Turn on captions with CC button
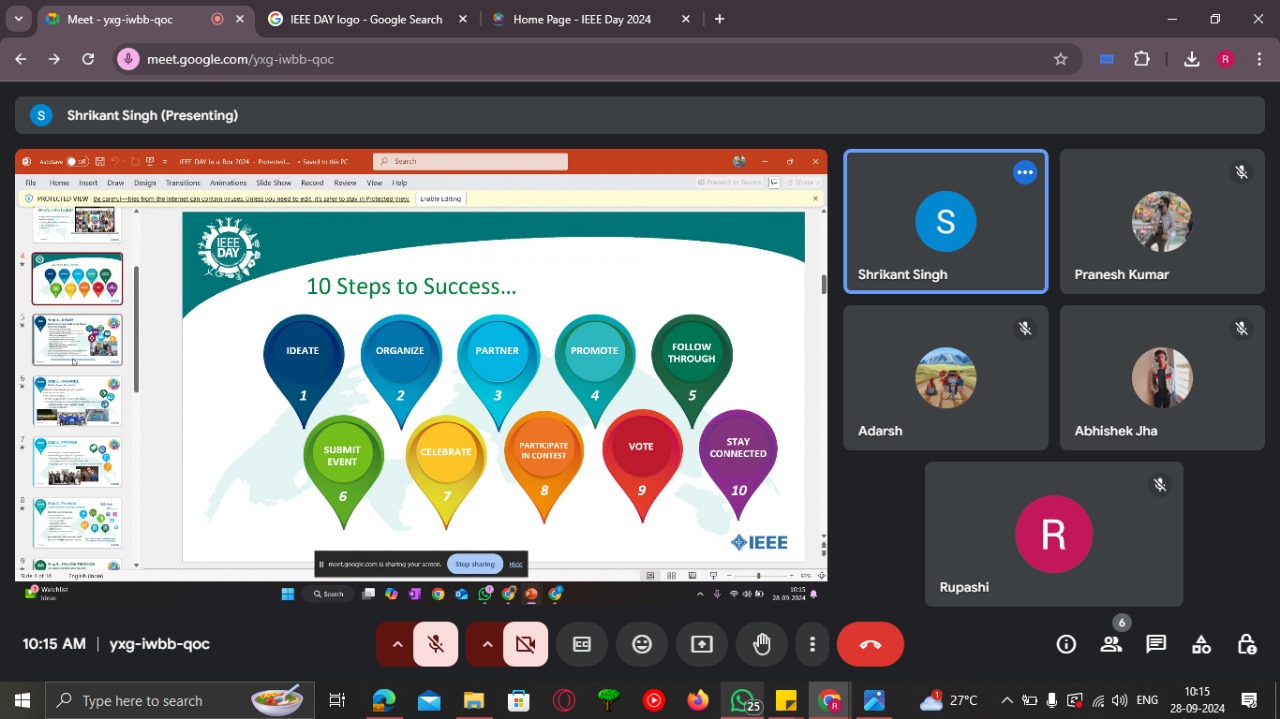Image resolution: width=1280 pixels, height=719 pixels. pyautogui.click(x=582, y=644)
